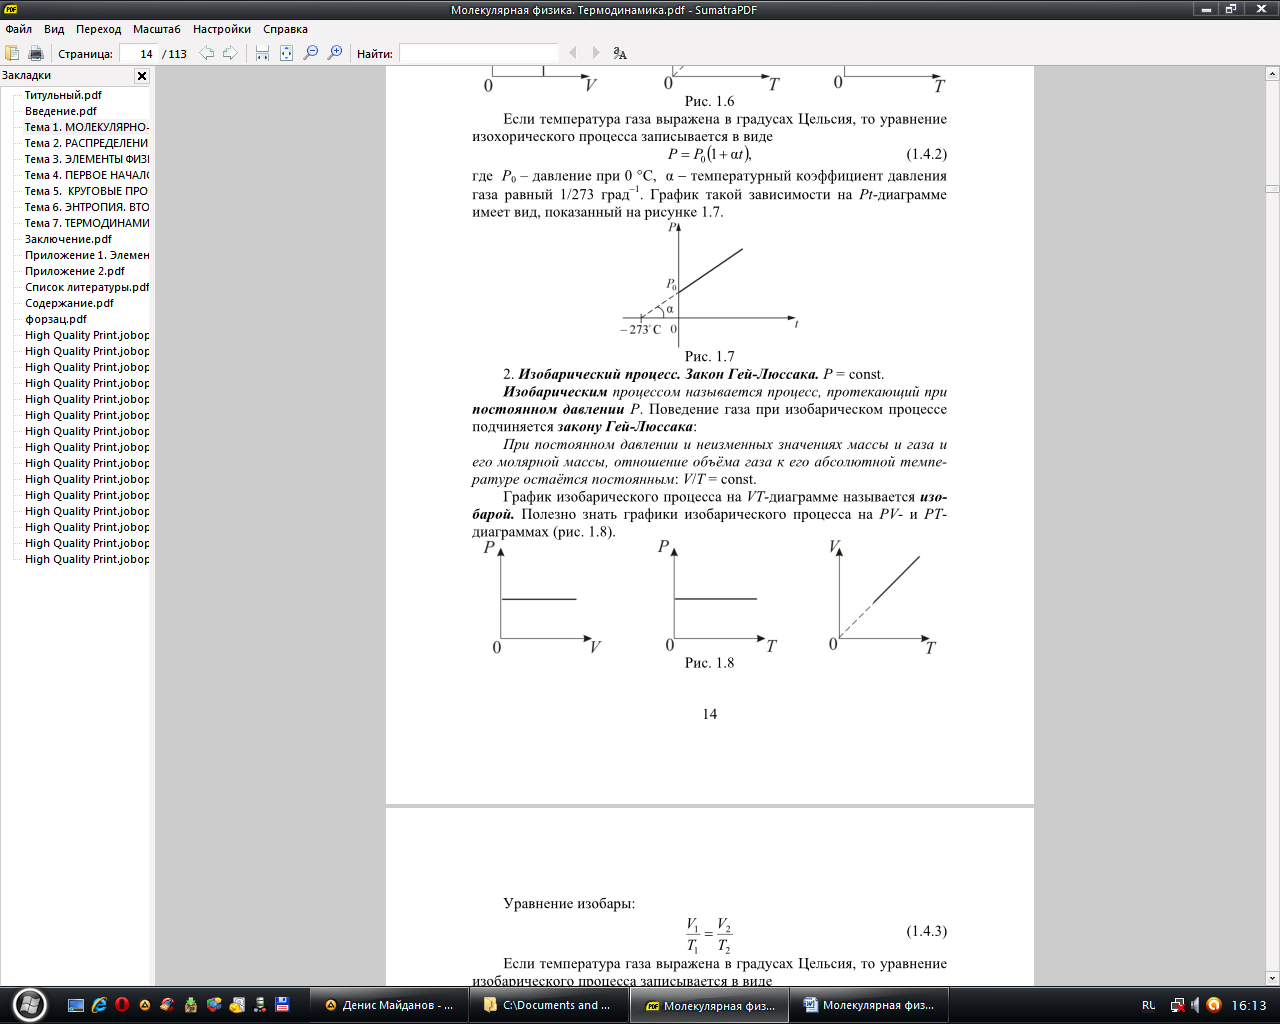
Task: Open the Файл menu
Action: [19, 29]
